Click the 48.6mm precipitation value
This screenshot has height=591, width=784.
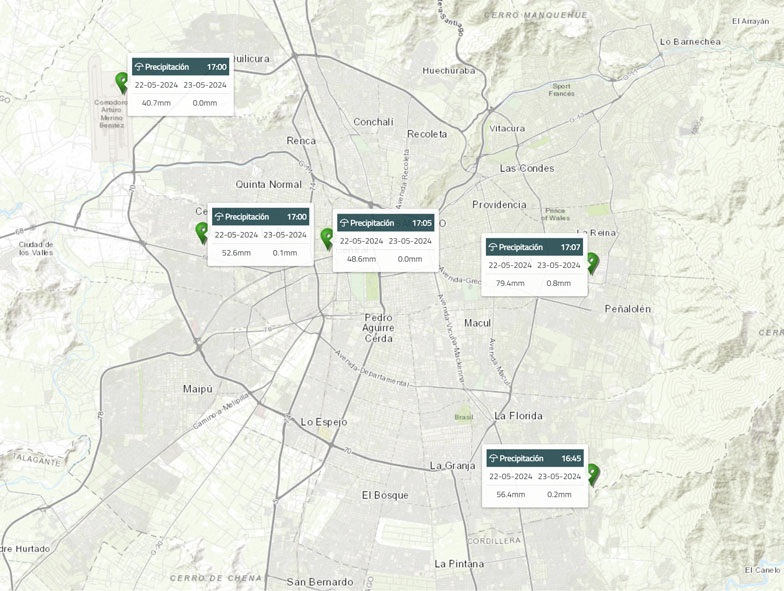pyautogui.click(x=361, y=259)
